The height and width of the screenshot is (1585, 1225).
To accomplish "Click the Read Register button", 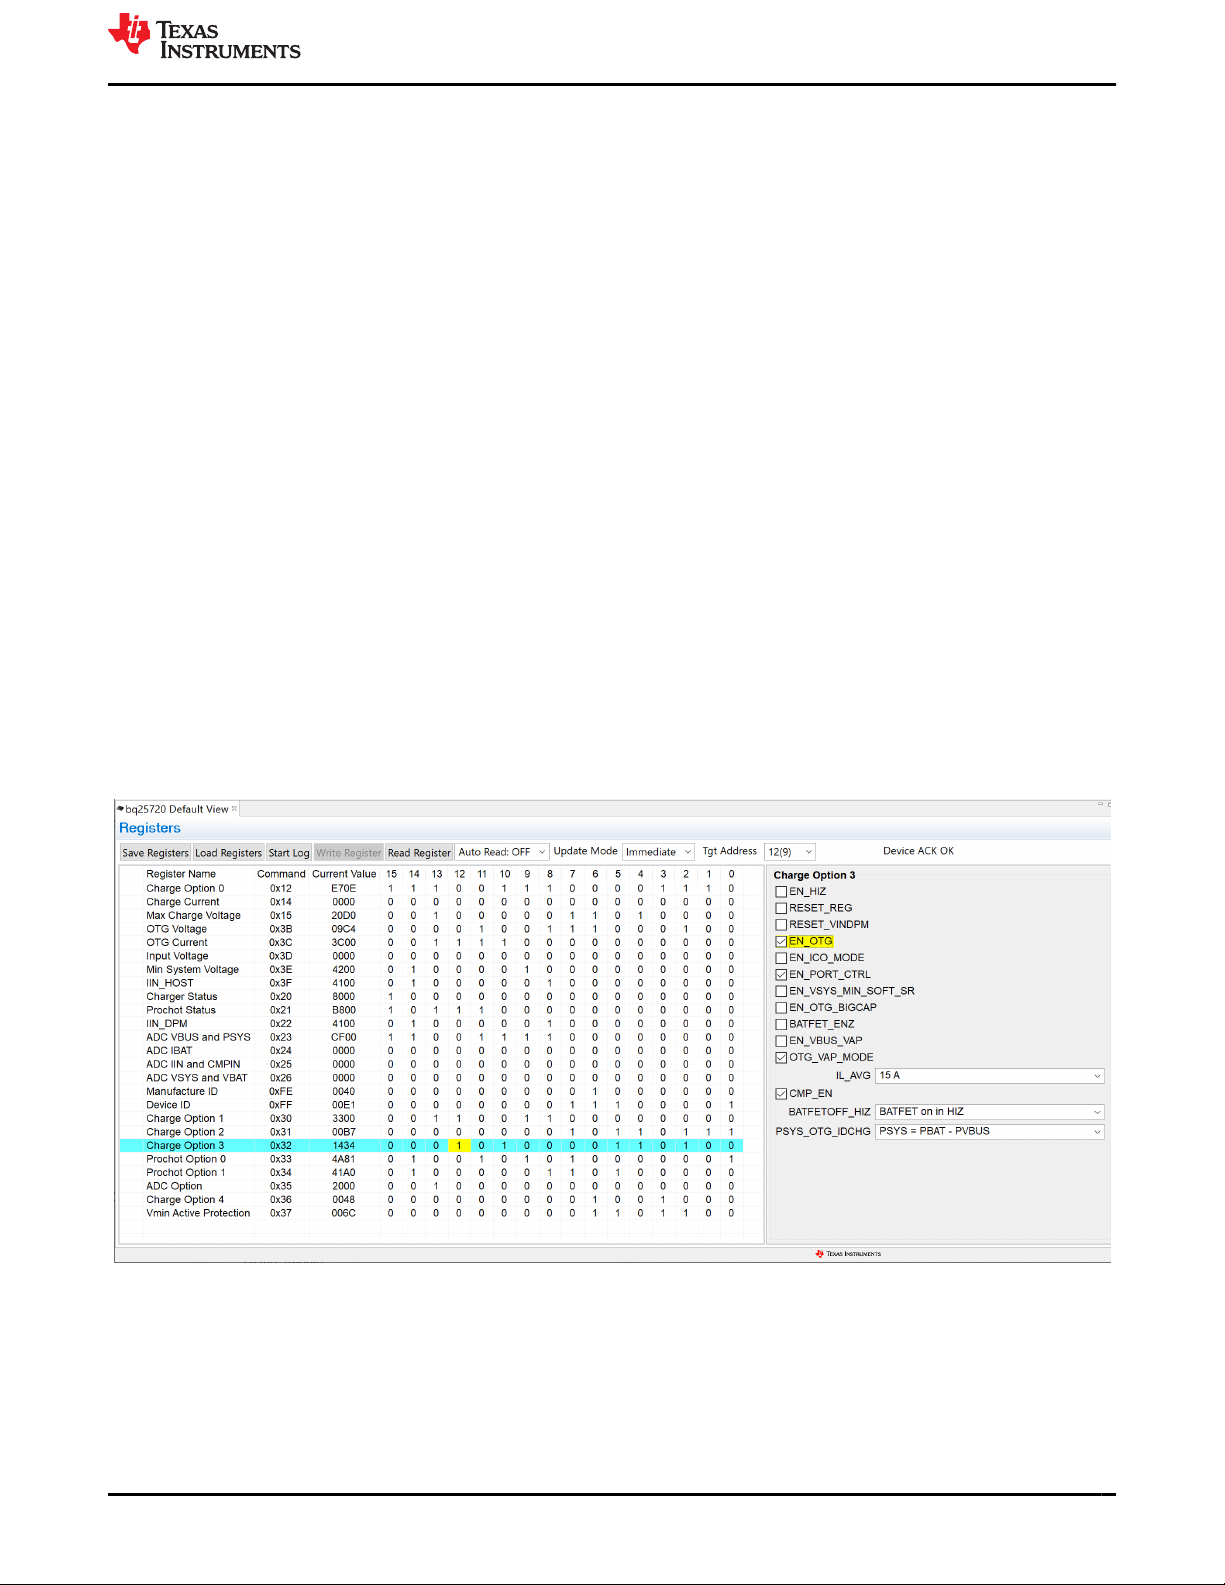I will pyautogui.click(x=419, y=853).
